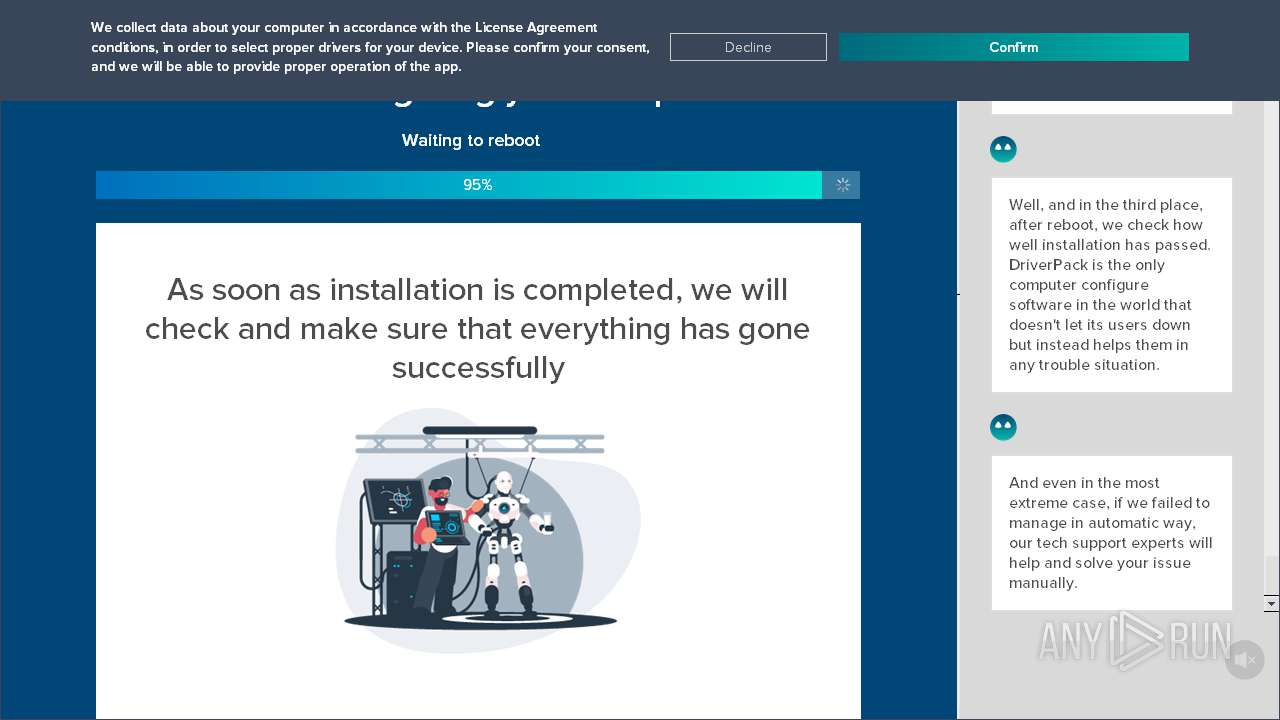Click the message starting "Well, and in the third place"
1280x720 pixels.
1111,285
